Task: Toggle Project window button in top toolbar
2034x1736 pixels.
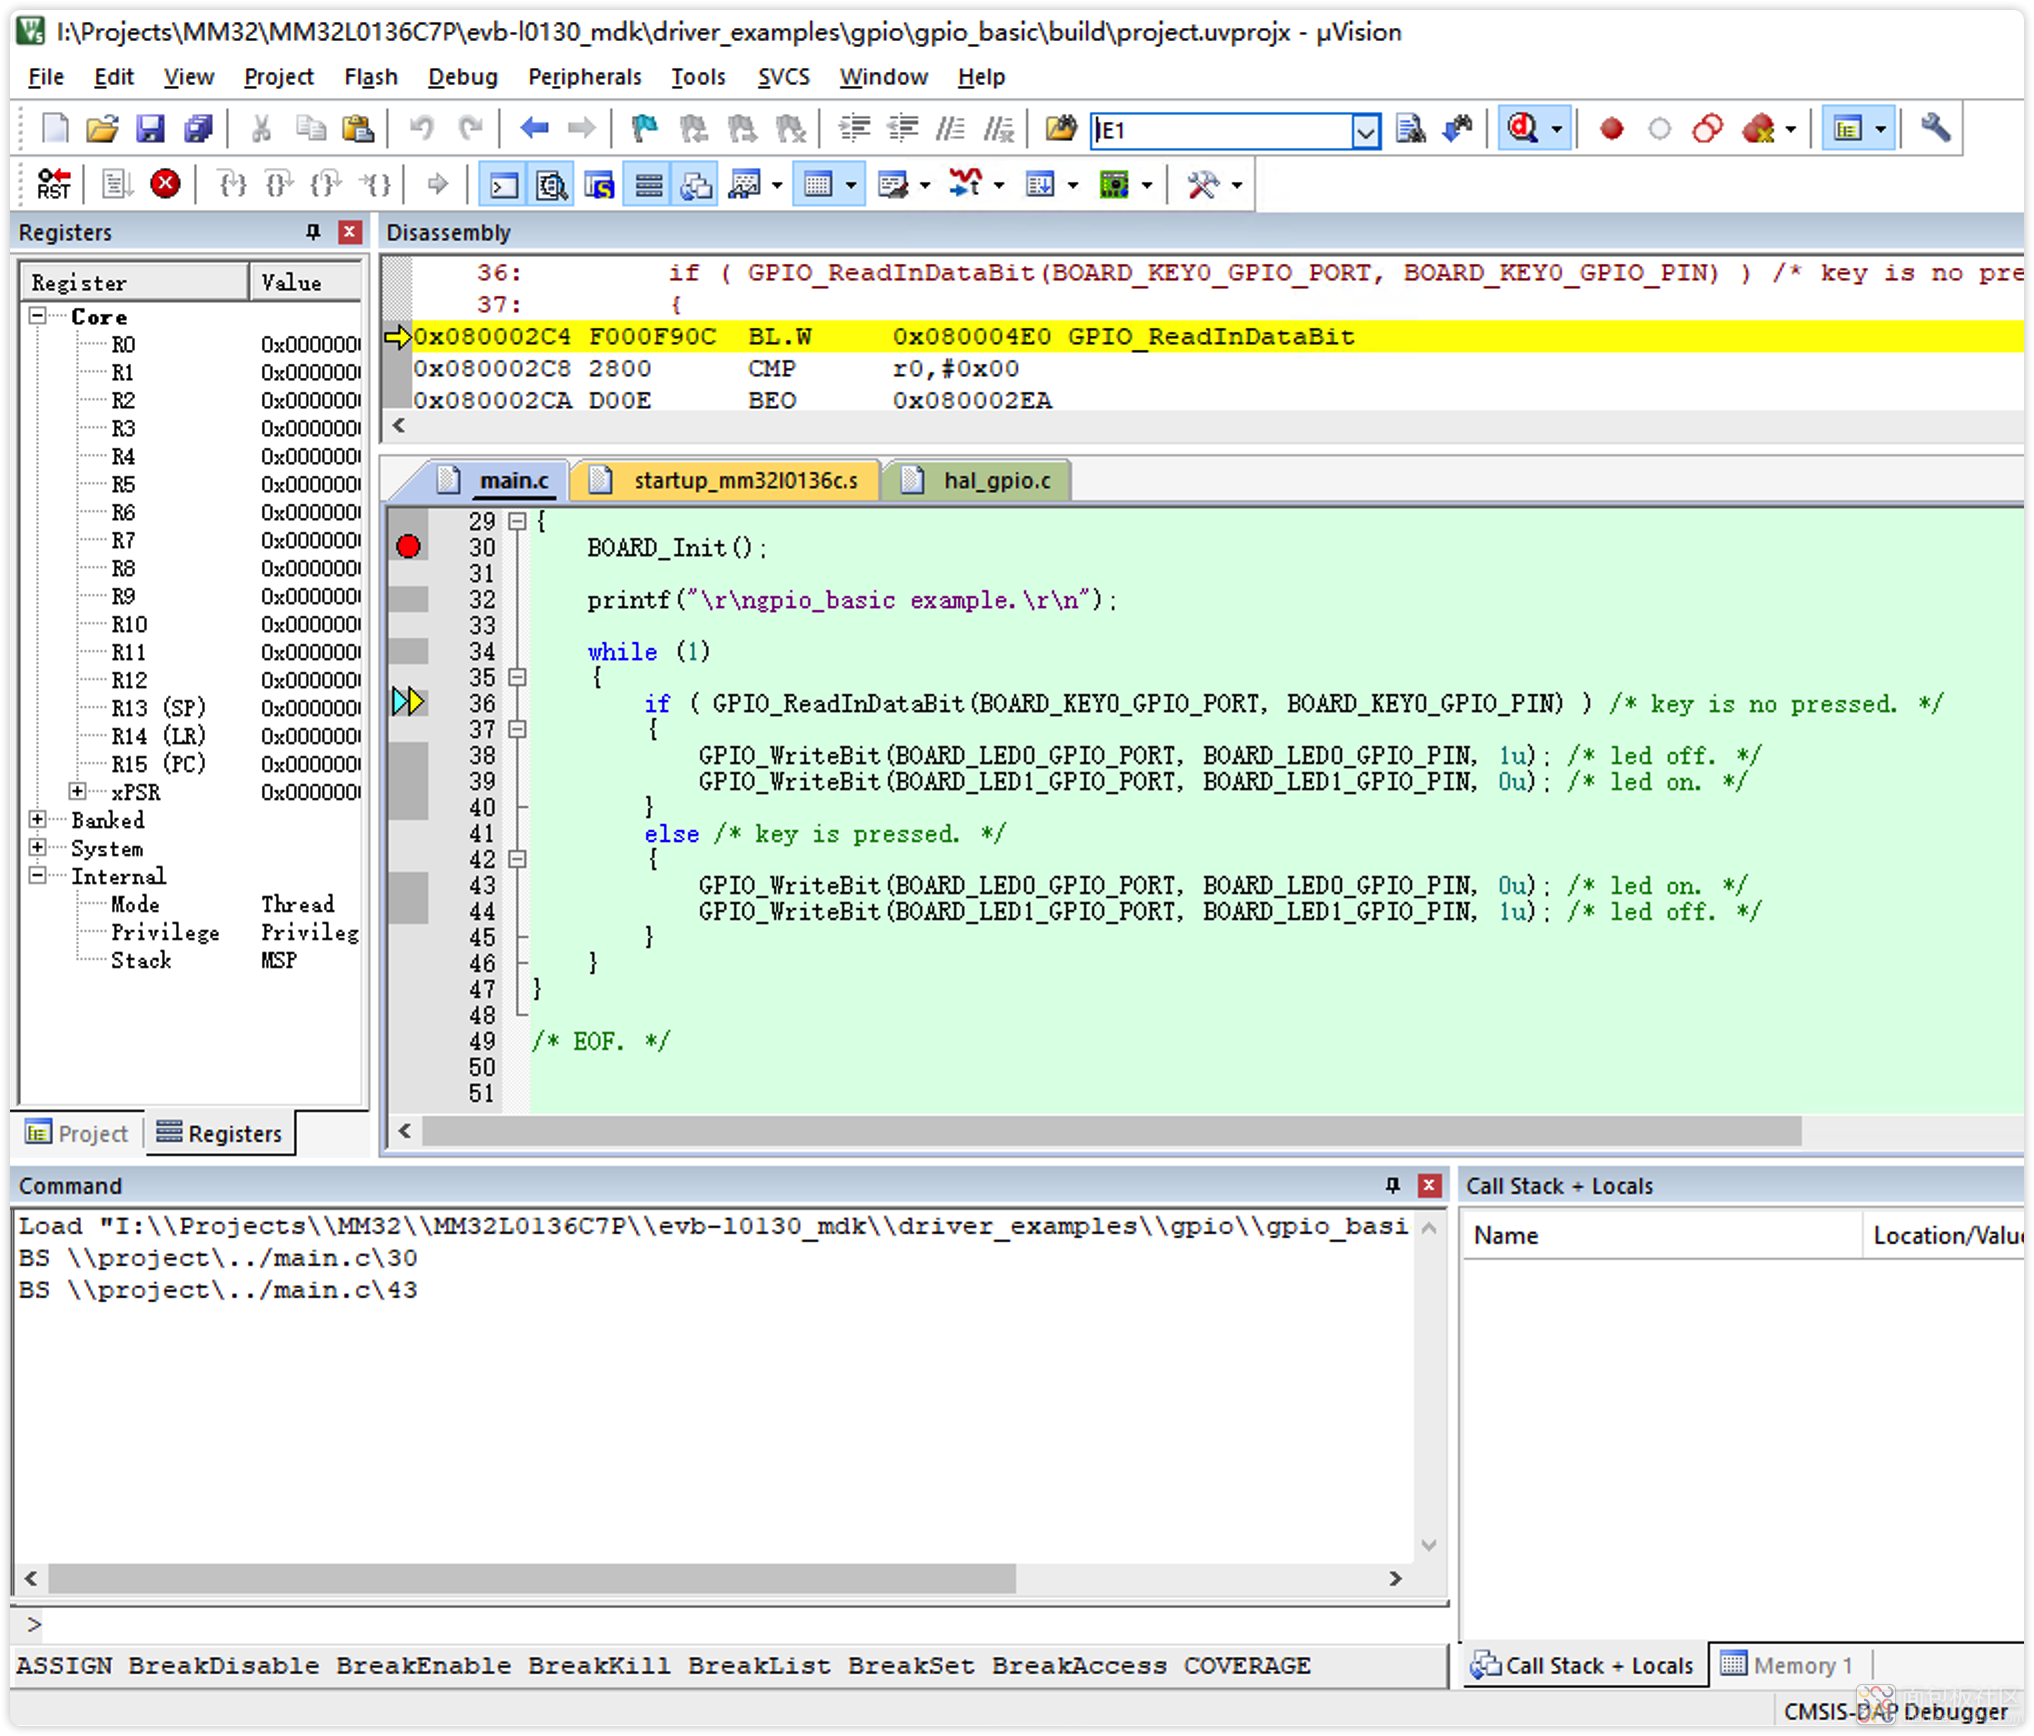Action: (x=1847, y=129)
